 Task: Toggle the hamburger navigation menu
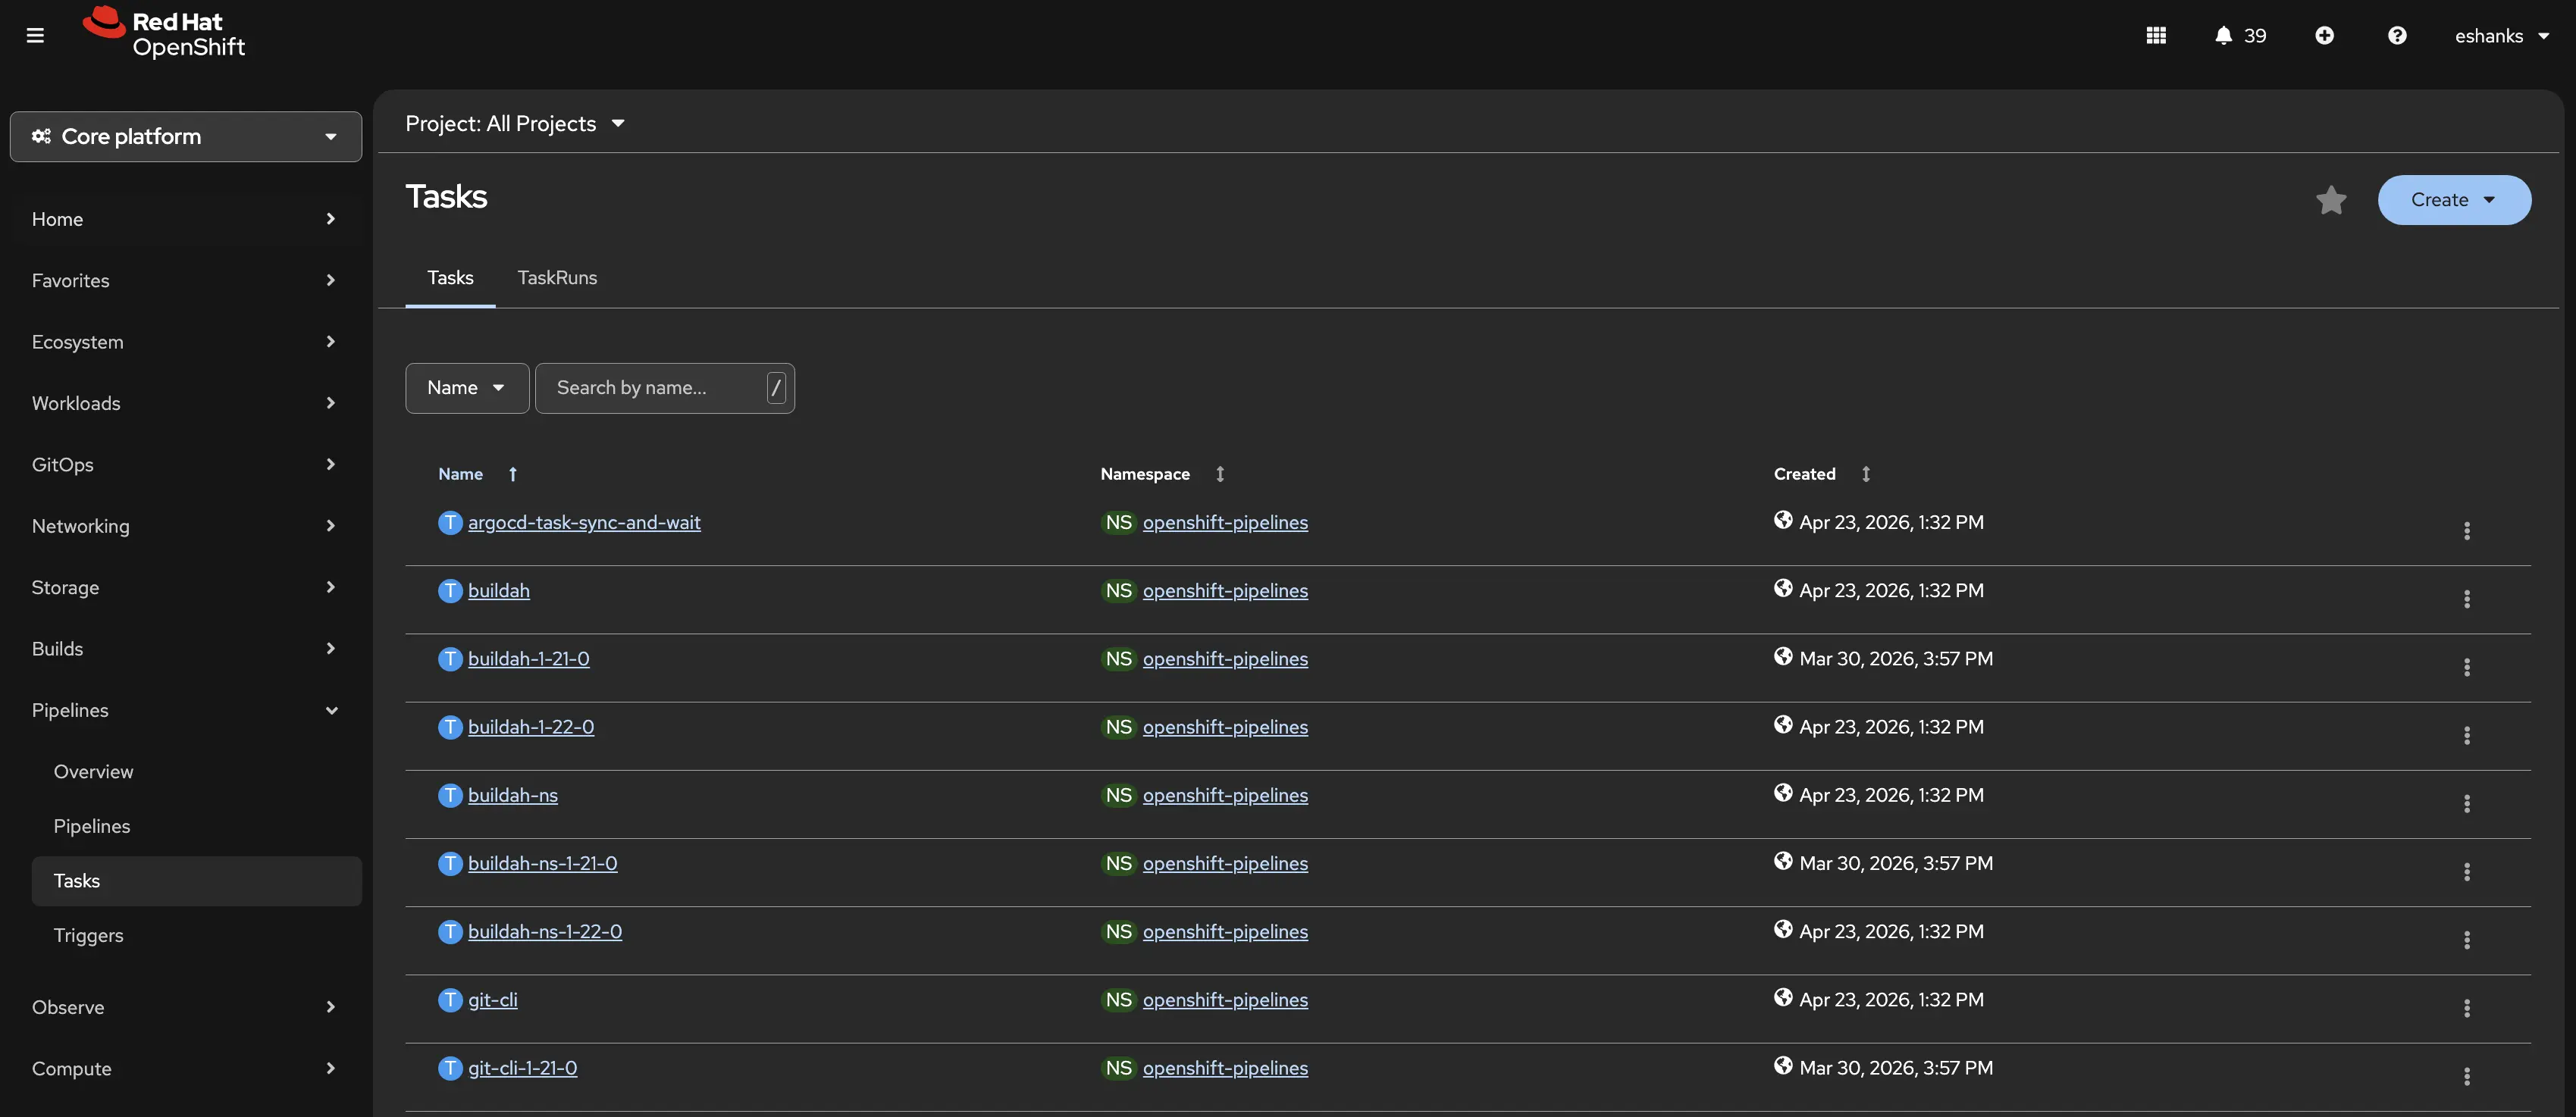(x=35, y=36)
